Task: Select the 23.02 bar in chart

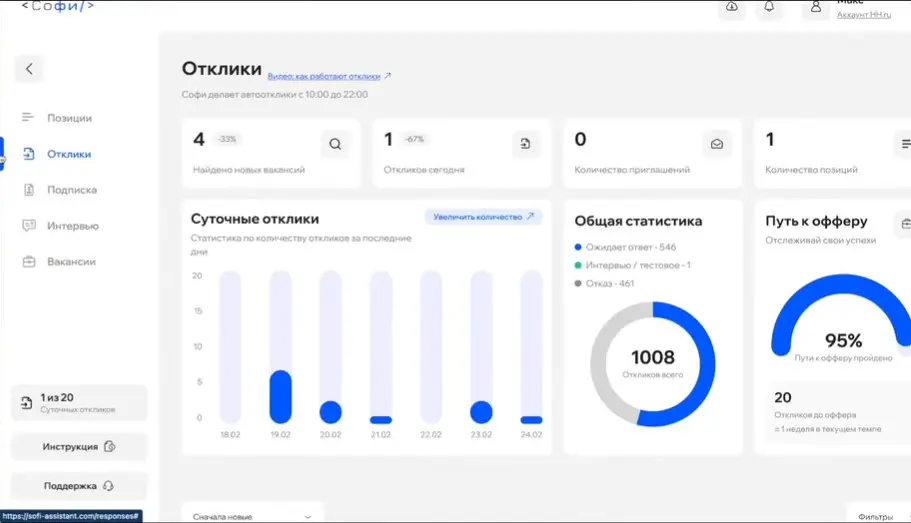Action: tap(481, 412)
